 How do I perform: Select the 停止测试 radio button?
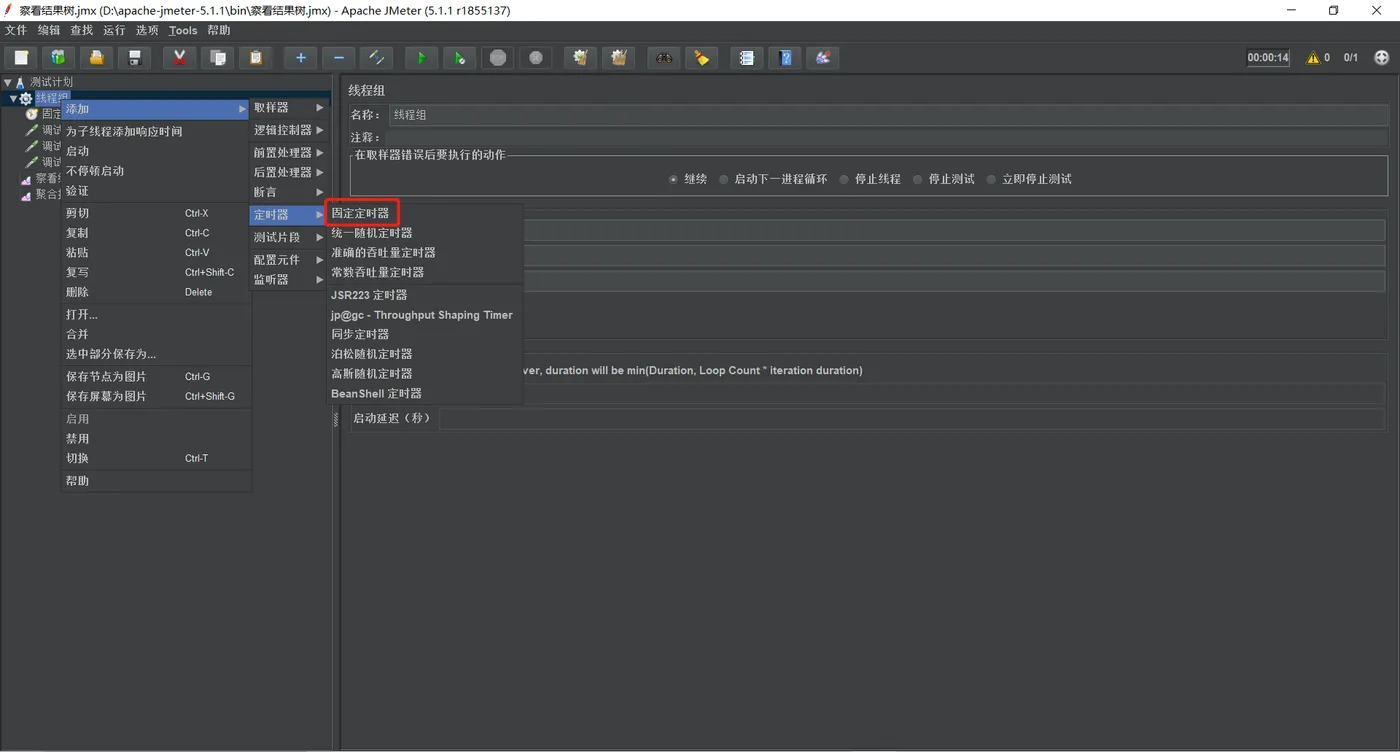point(918,180)
